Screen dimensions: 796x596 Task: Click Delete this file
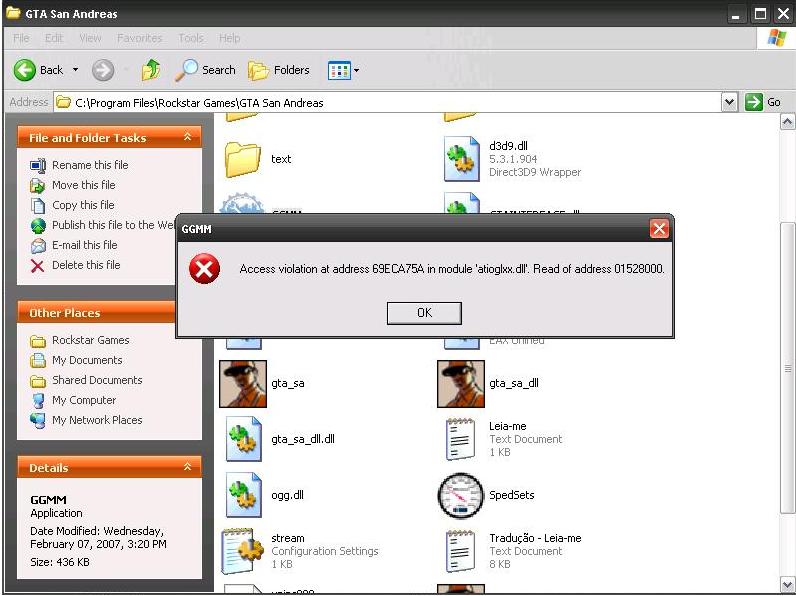[x=86, y=265]
